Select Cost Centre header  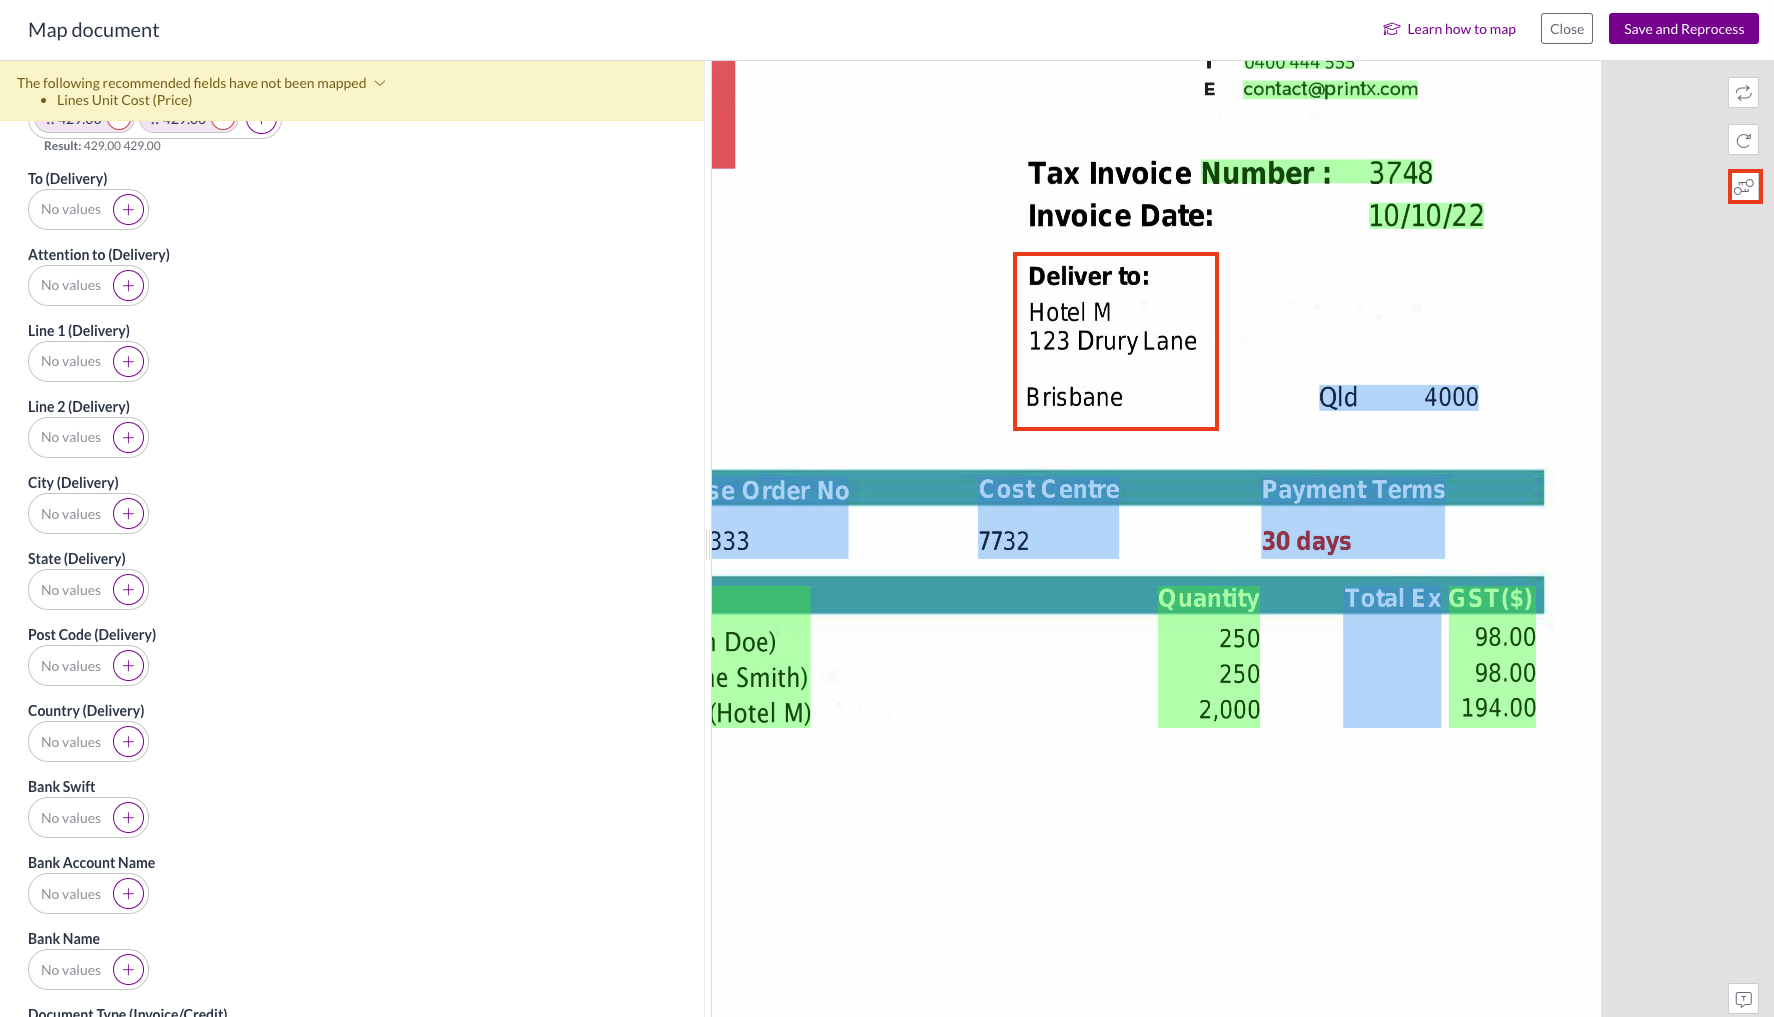[x=1049, y=490]
